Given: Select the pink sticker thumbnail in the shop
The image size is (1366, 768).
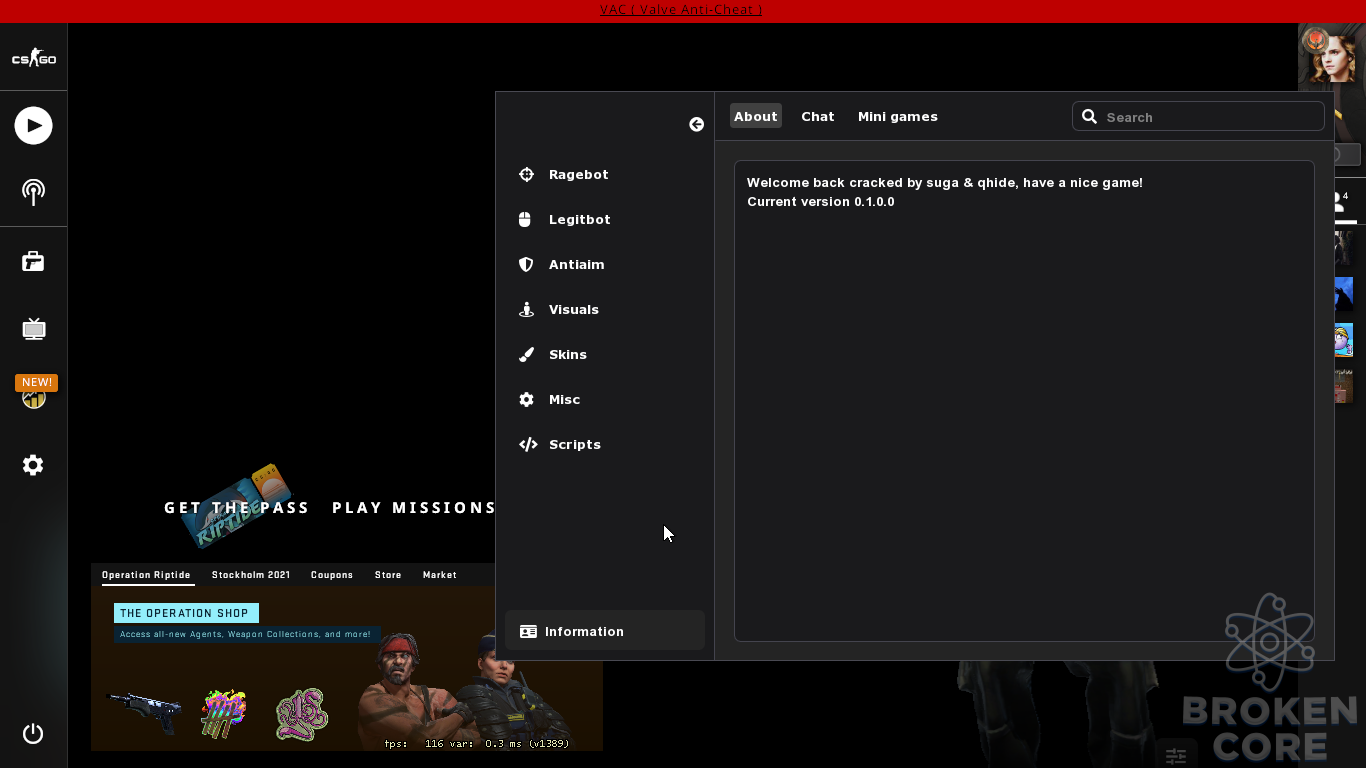Looking at the screenshot, I should tap(301, 714).
